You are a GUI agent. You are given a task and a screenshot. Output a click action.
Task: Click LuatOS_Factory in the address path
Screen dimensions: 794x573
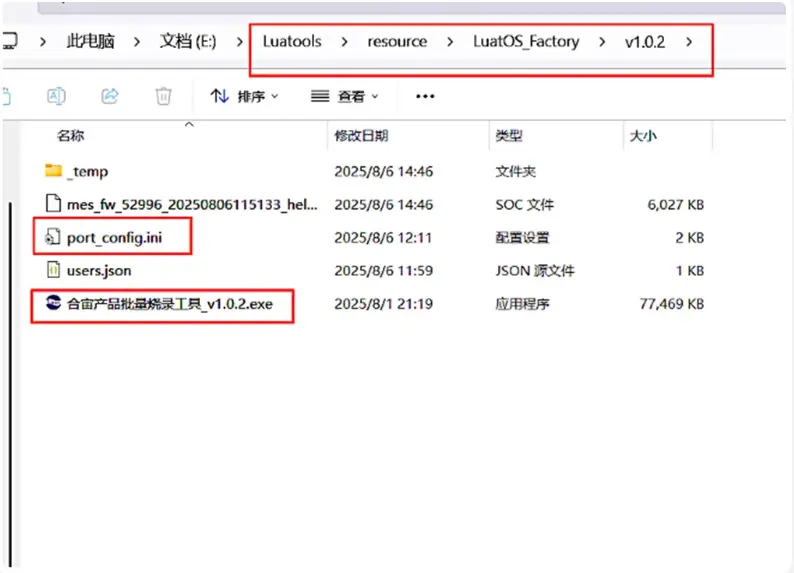point(526,42)
